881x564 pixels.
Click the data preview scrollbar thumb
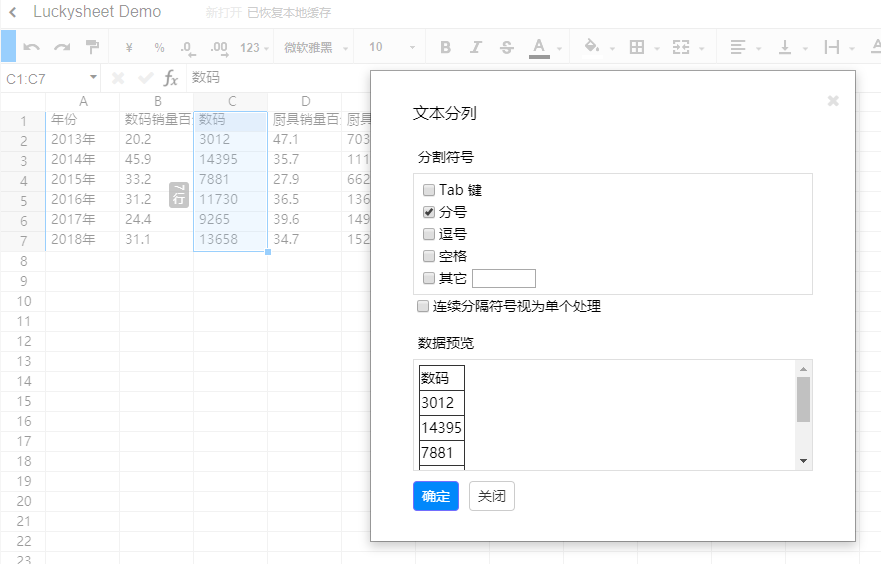803,399
